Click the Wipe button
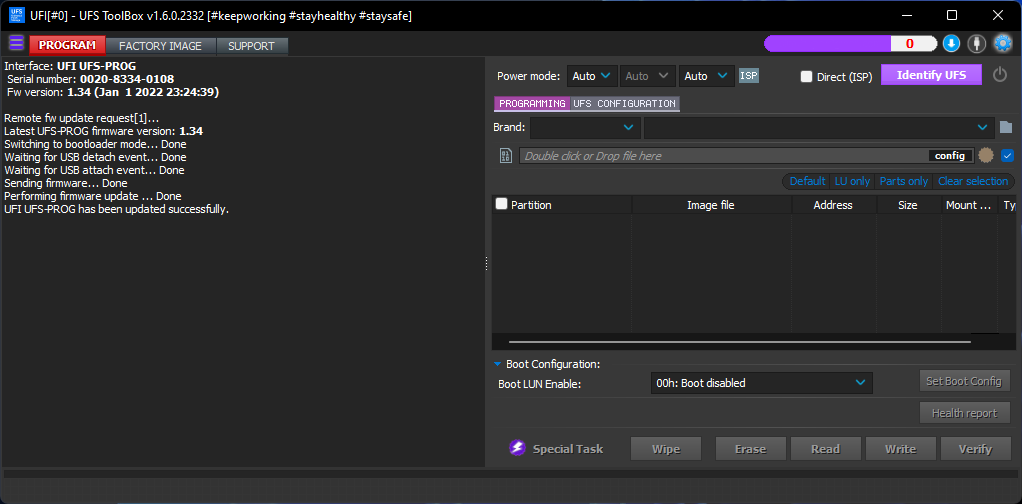The height and width of the screenshot is (504, 1022). [x=665, y=449]
